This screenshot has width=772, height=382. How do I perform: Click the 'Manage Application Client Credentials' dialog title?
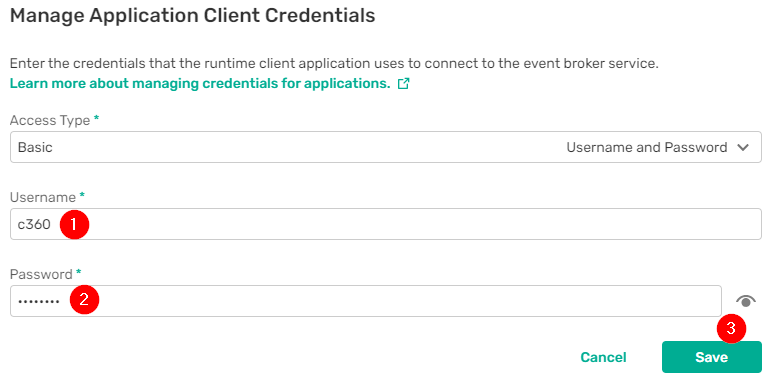(193, 16)
